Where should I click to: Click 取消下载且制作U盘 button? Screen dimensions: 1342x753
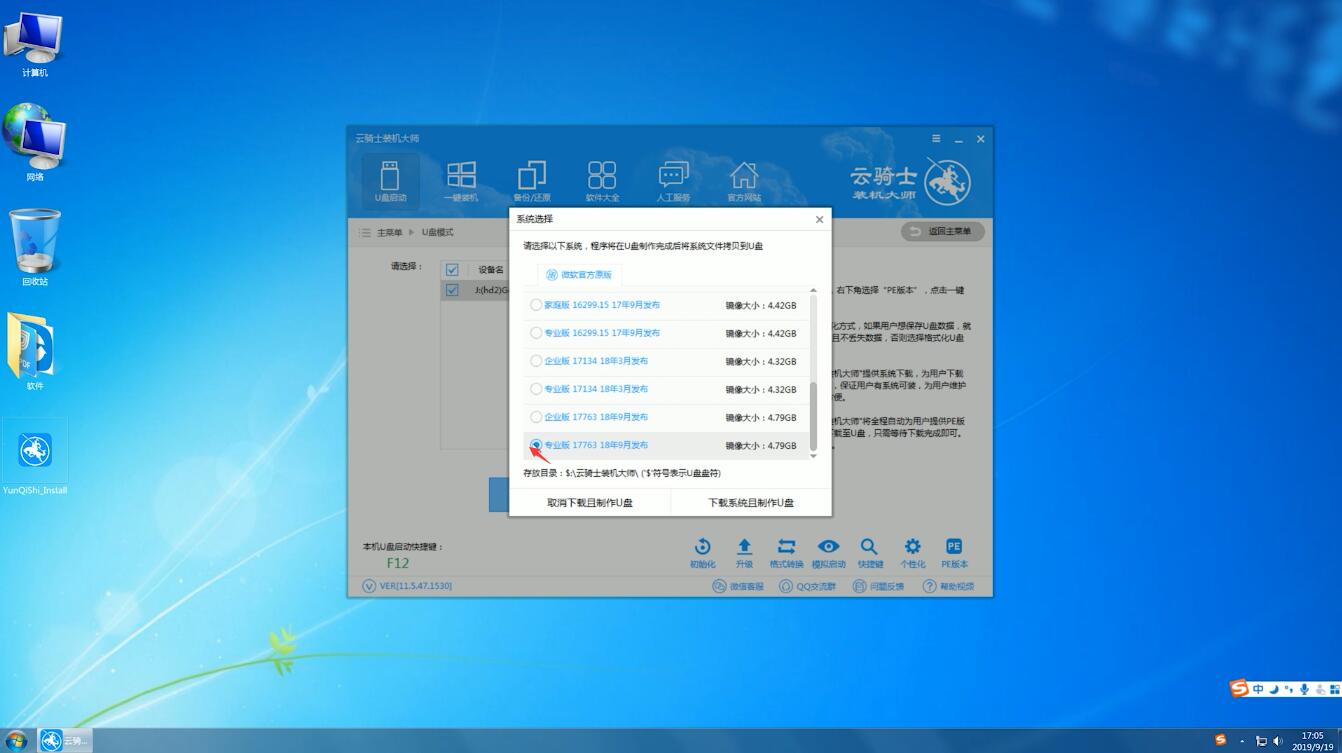[590, 503]
